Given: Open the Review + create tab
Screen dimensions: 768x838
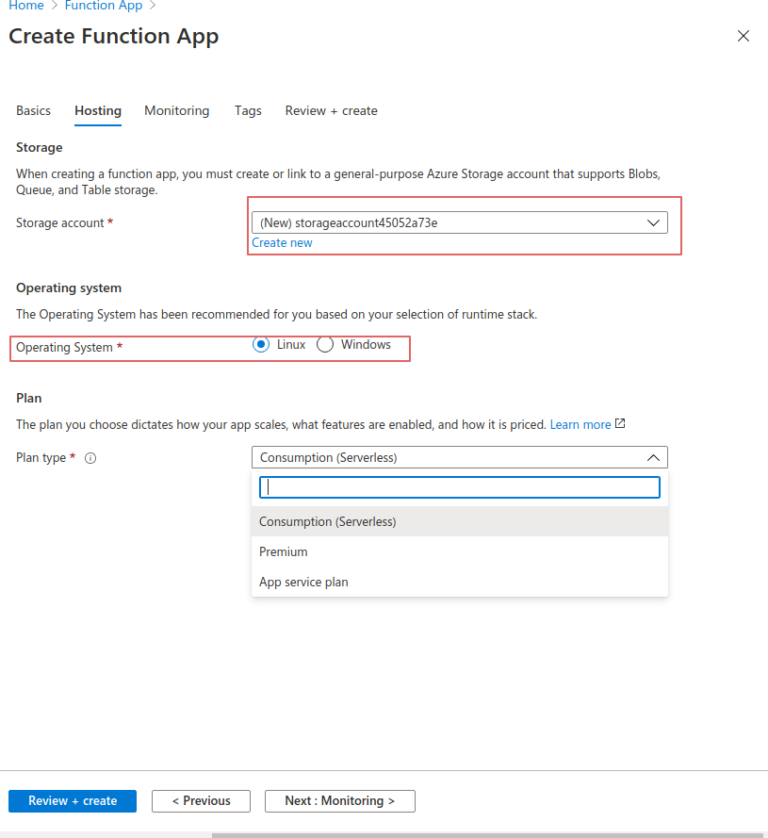Looking at the screenshot, I should coord(330,110).
